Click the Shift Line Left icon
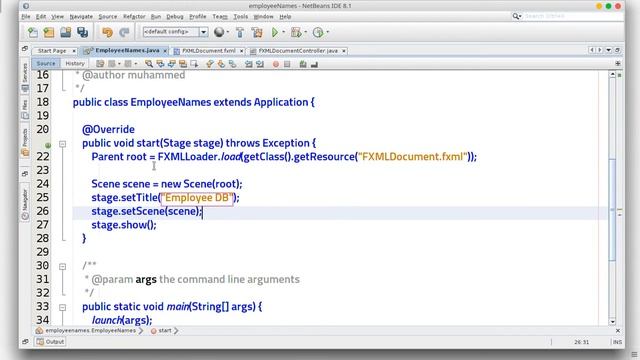The image size is (640, 360). tap(249, 64)
